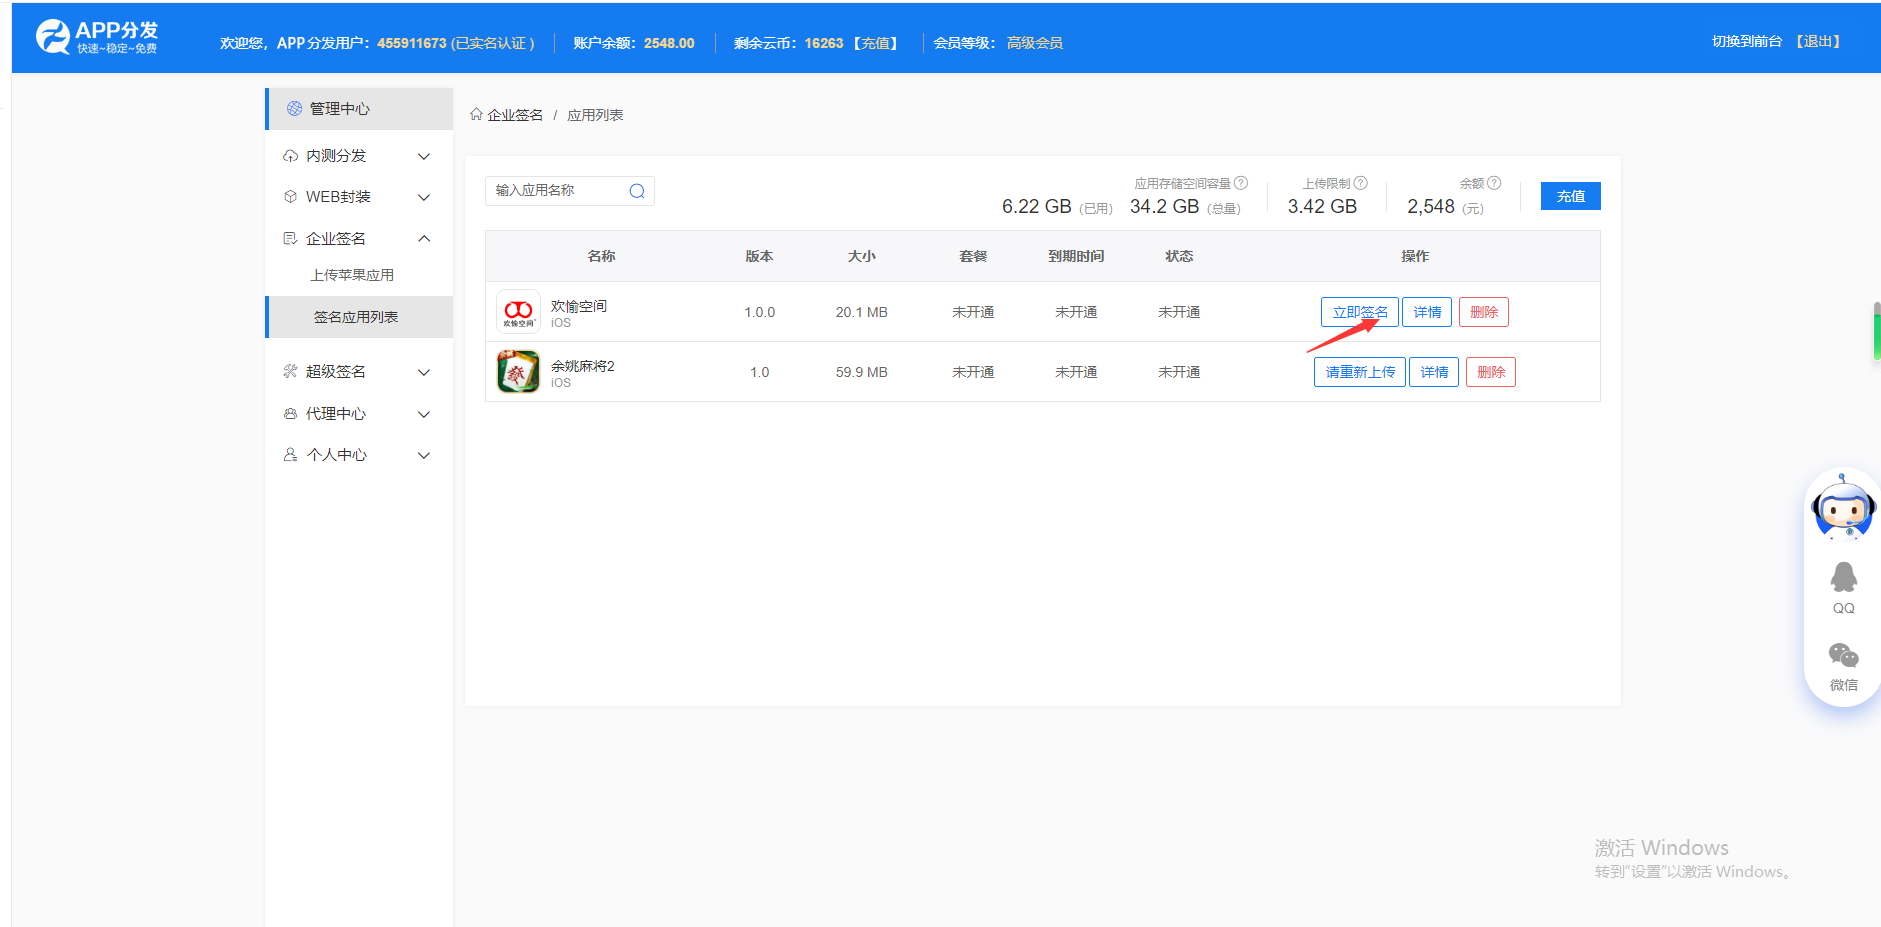This screenshot has width=1881, height=927.
Task: Click 切换到前台 link in header
Action: click(x=1746, y=42)
